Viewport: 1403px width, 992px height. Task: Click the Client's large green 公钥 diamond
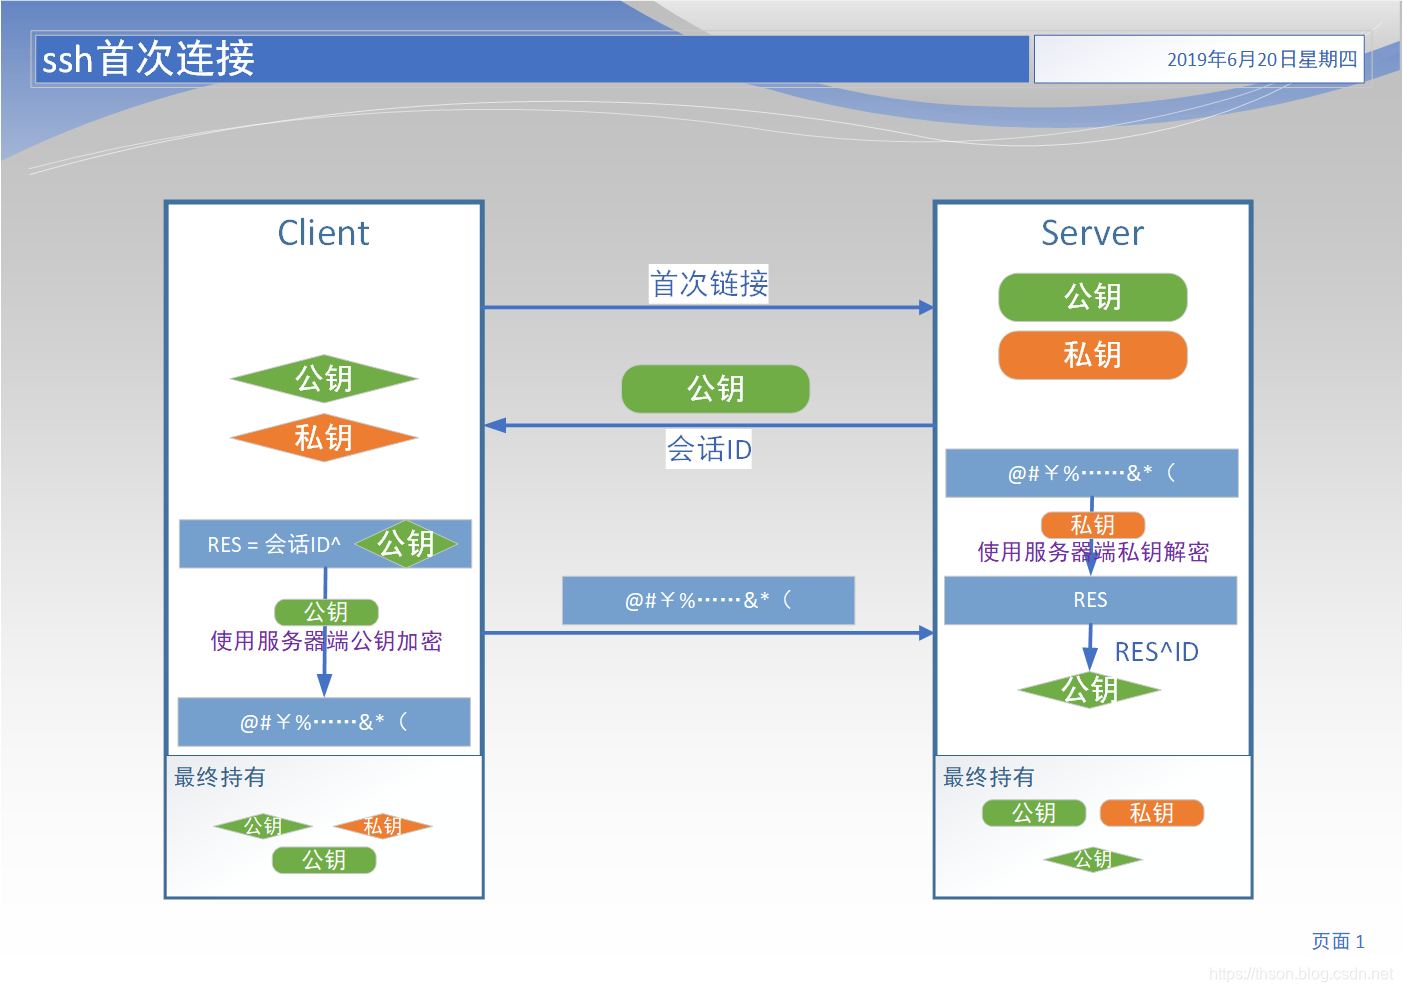324,379
